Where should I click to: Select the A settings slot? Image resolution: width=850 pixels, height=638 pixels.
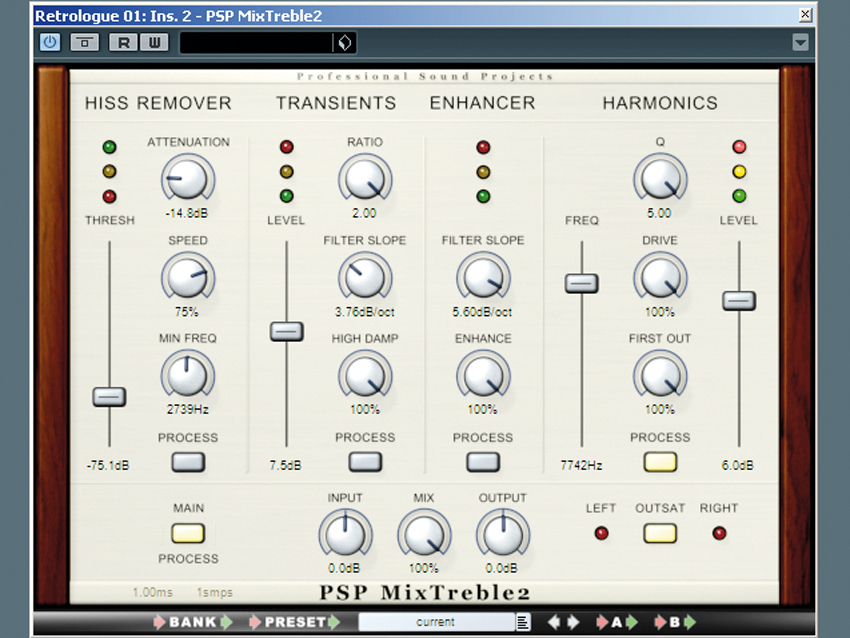617,622
